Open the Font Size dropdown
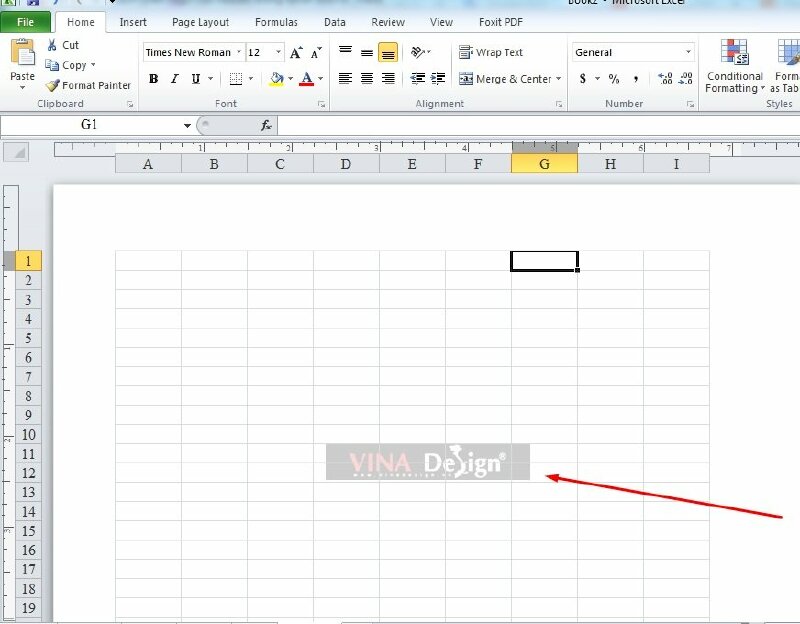 [278, 51]
